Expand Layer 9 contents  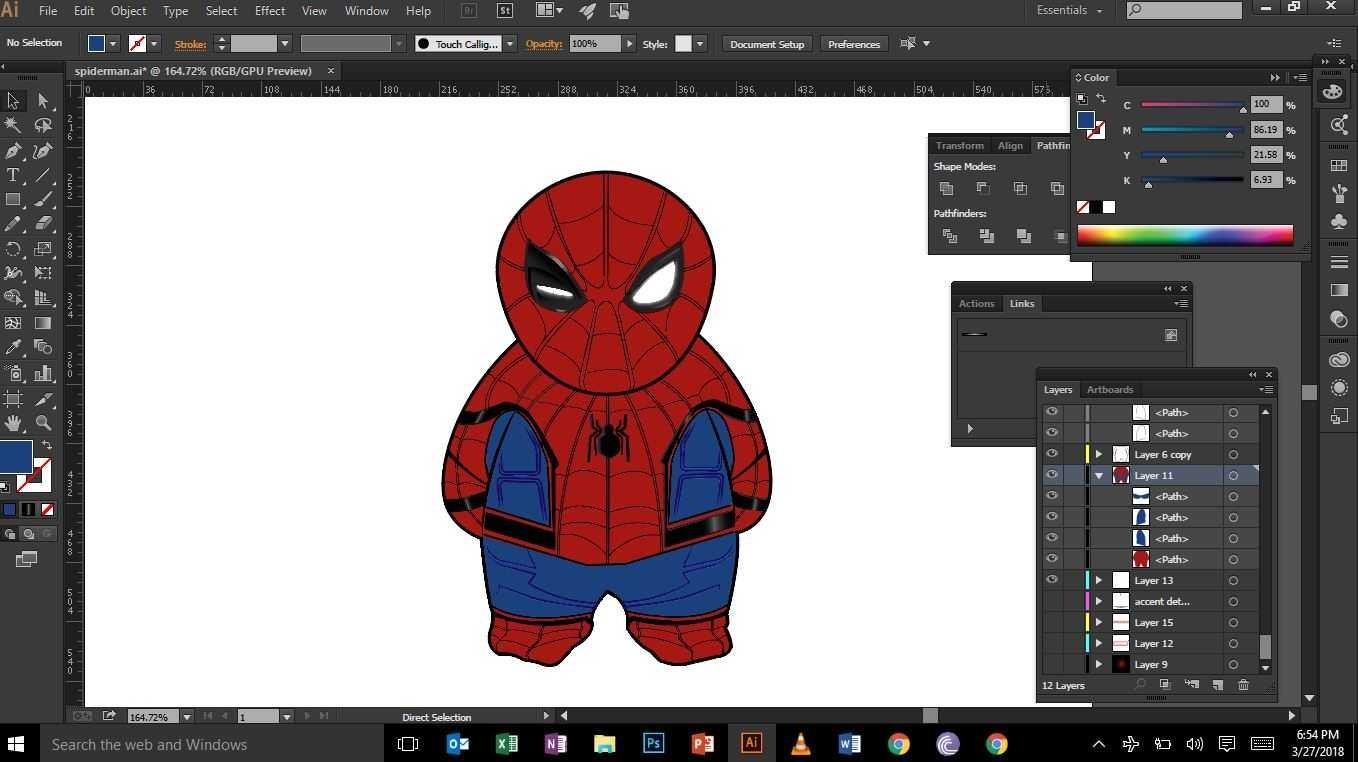[x=1099, y=664]
